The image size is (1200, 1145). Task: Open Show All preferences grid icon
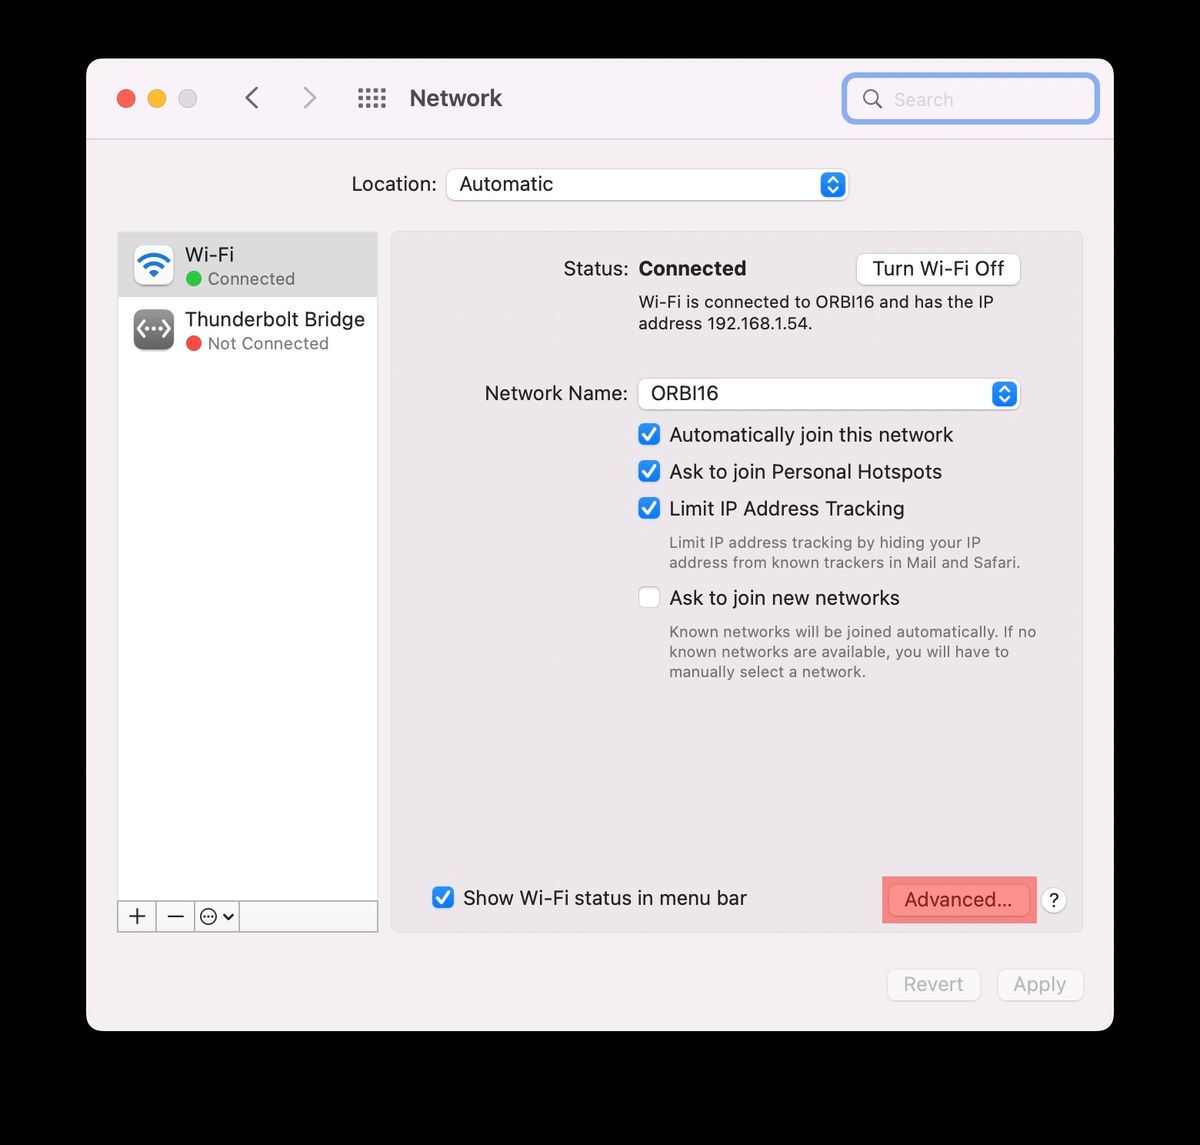(371, 97)
